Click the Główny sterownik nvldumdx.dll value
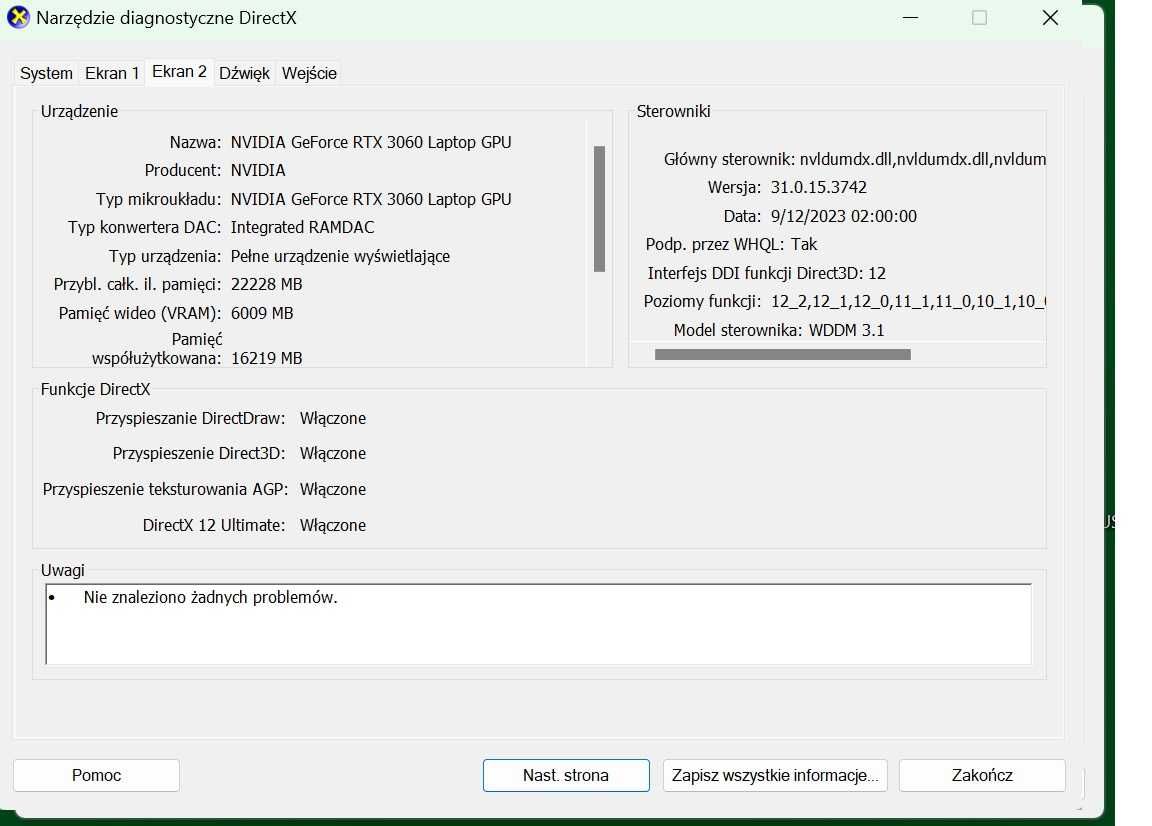 pyautogui.click(x=923, y=159)
